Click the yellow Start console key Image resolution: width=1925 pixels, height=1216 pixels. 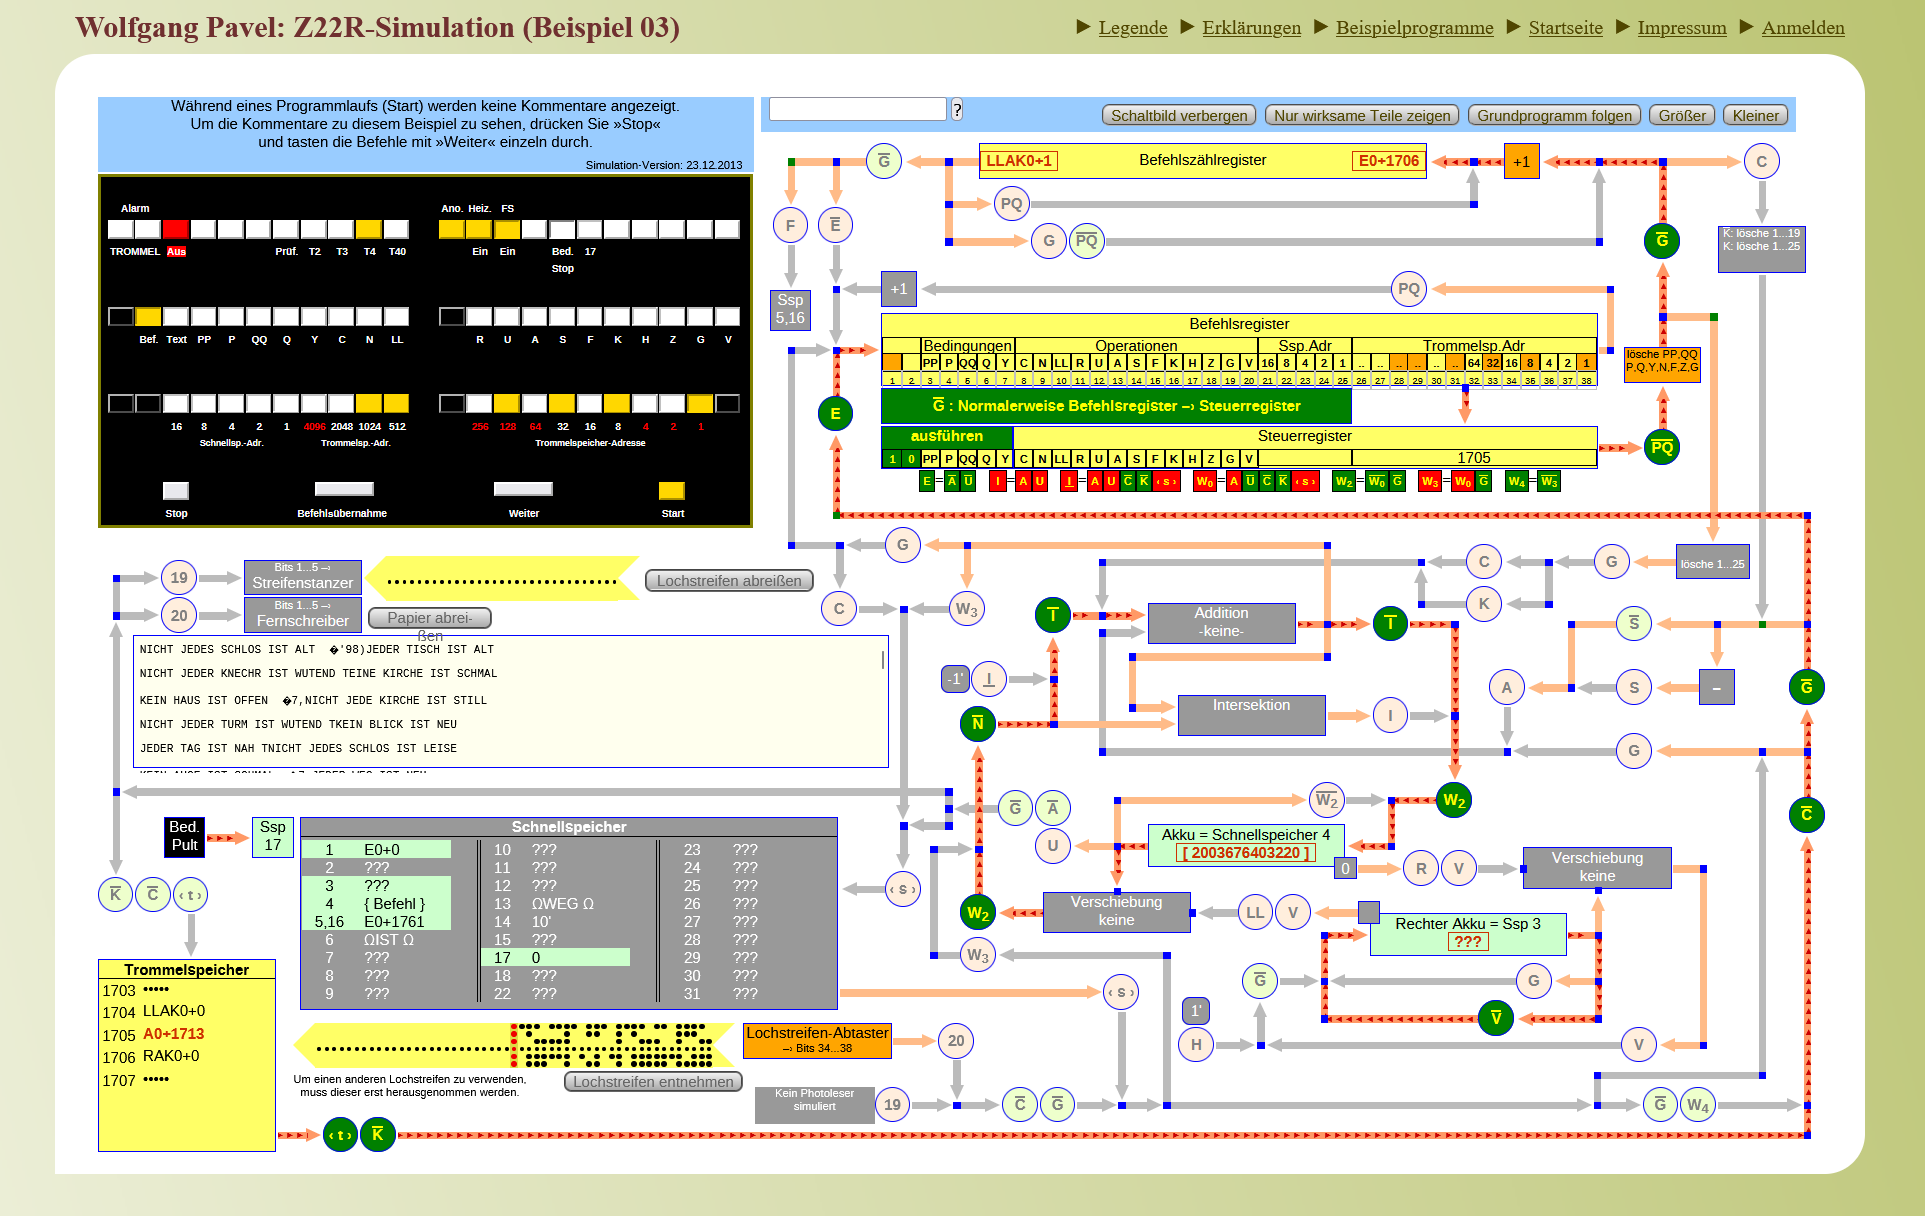[x=672, y=491]
